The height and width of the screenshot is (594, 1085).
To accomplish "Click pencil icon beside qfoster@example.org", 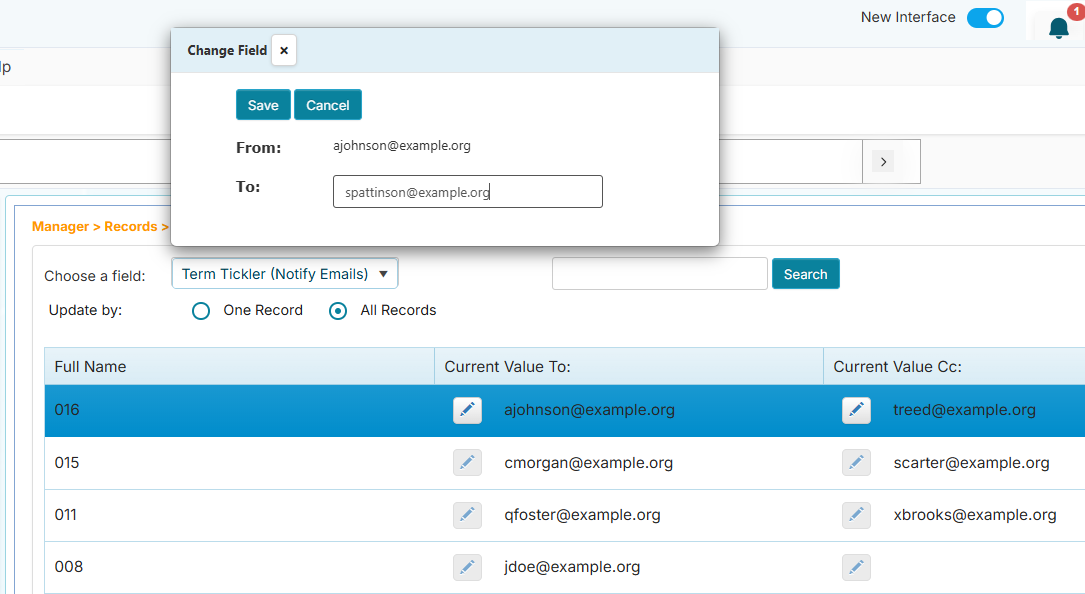I will point(467,515).
